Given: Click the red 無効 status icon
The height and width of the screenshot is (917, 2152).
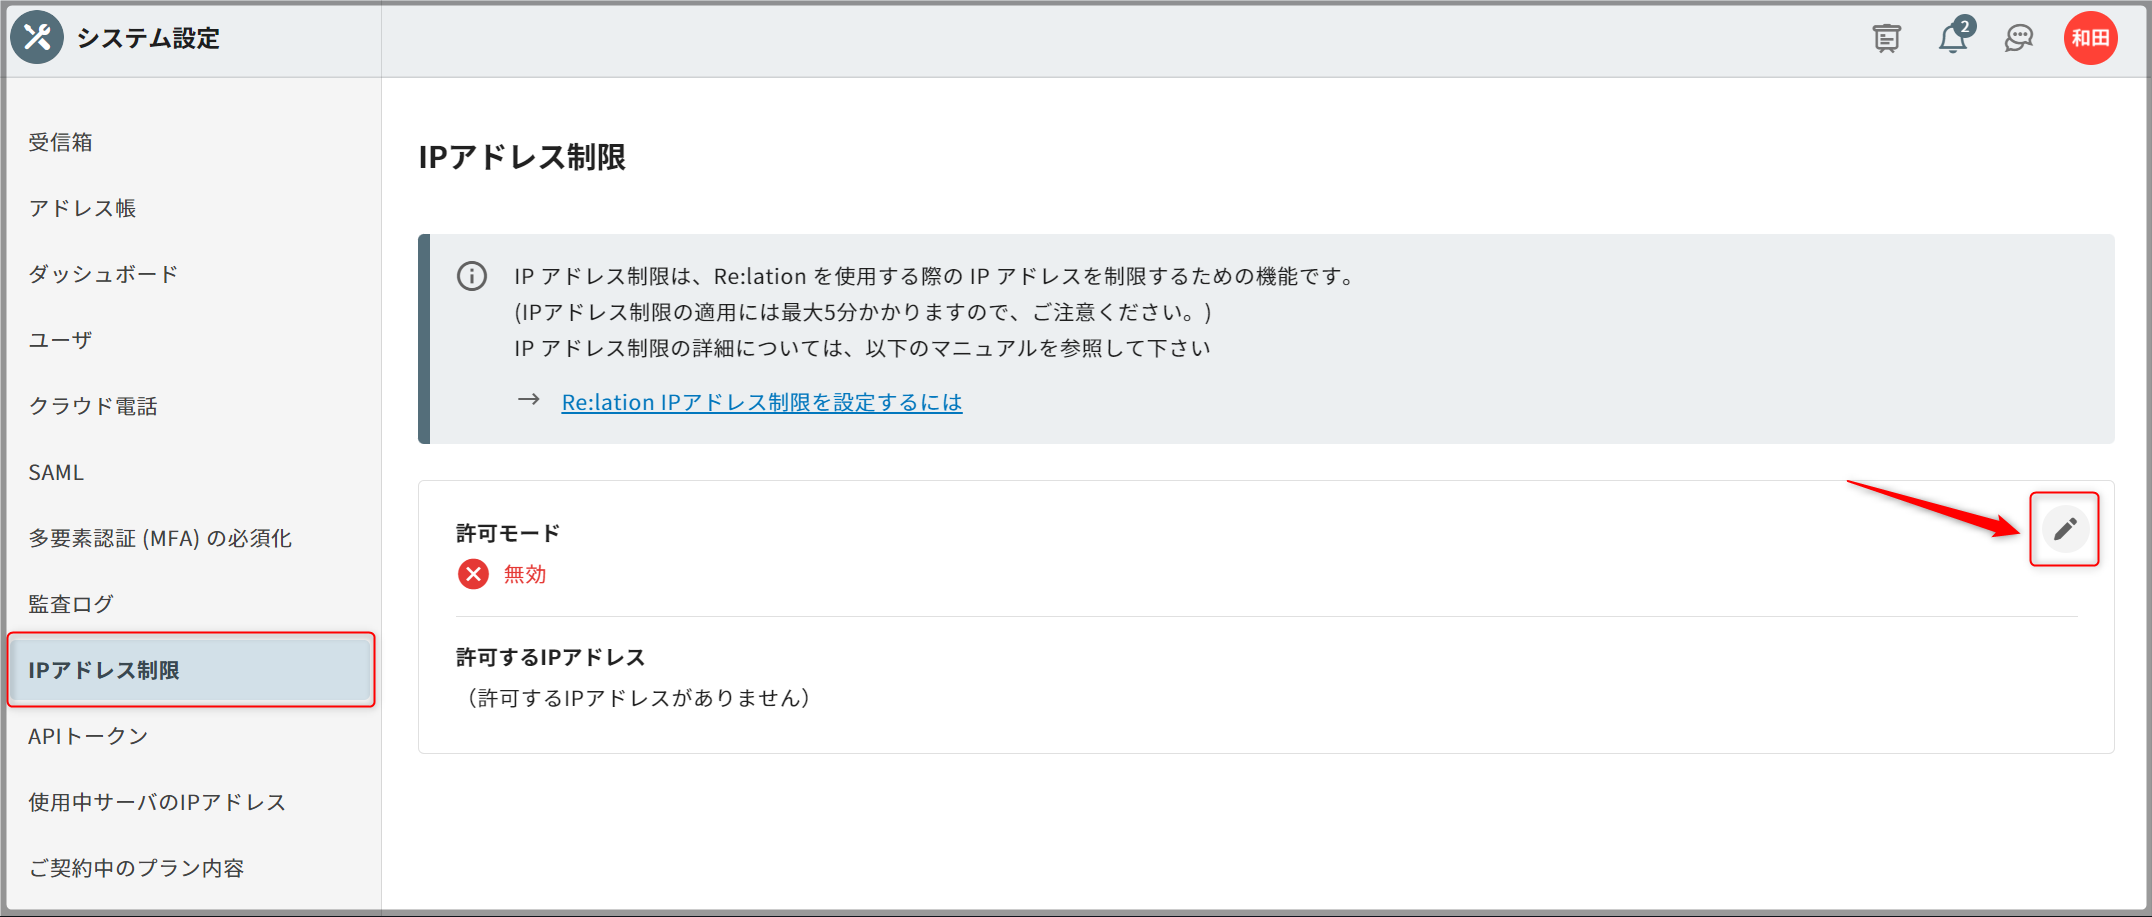Looking at the screenshot, I should 473,574.
